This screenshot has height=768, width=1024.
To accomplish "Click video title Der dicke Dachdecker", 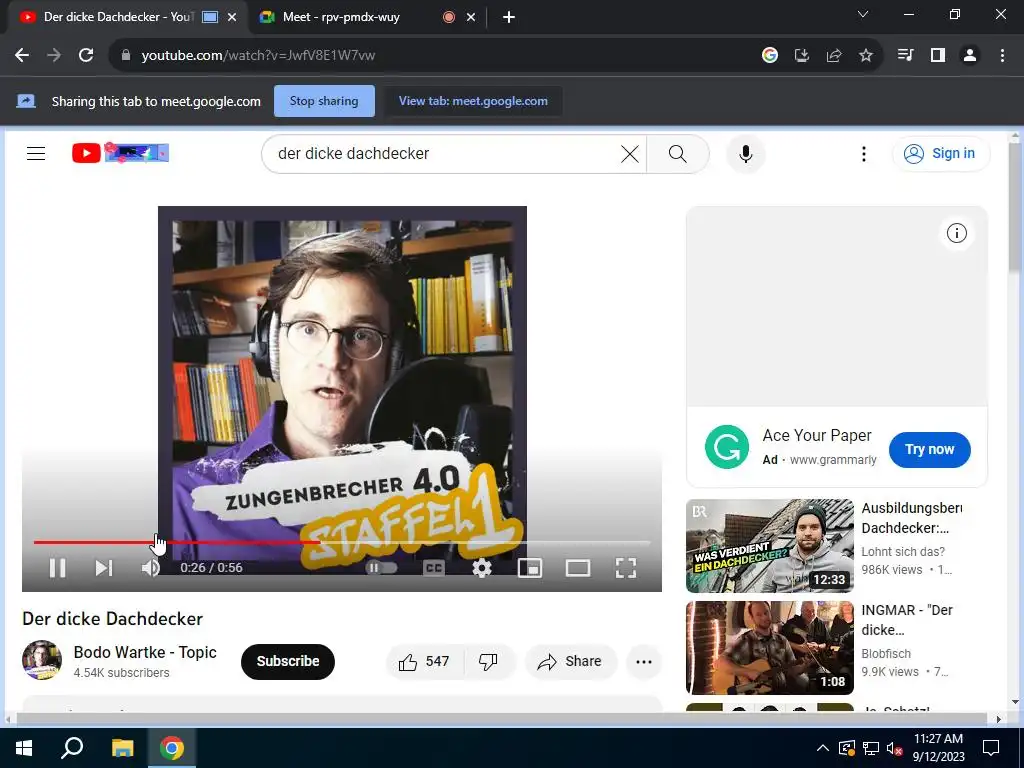I will click(112, 618).
